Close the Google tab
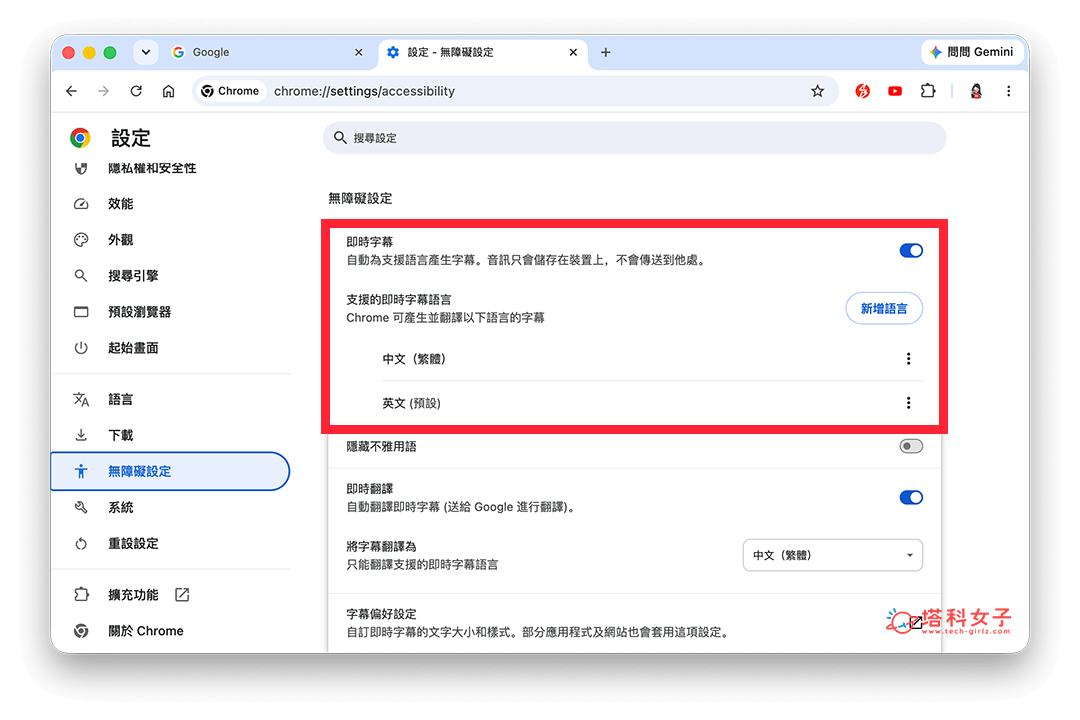Image resolution: width=1080 pixels, height=720 pixels. [358, 52]
